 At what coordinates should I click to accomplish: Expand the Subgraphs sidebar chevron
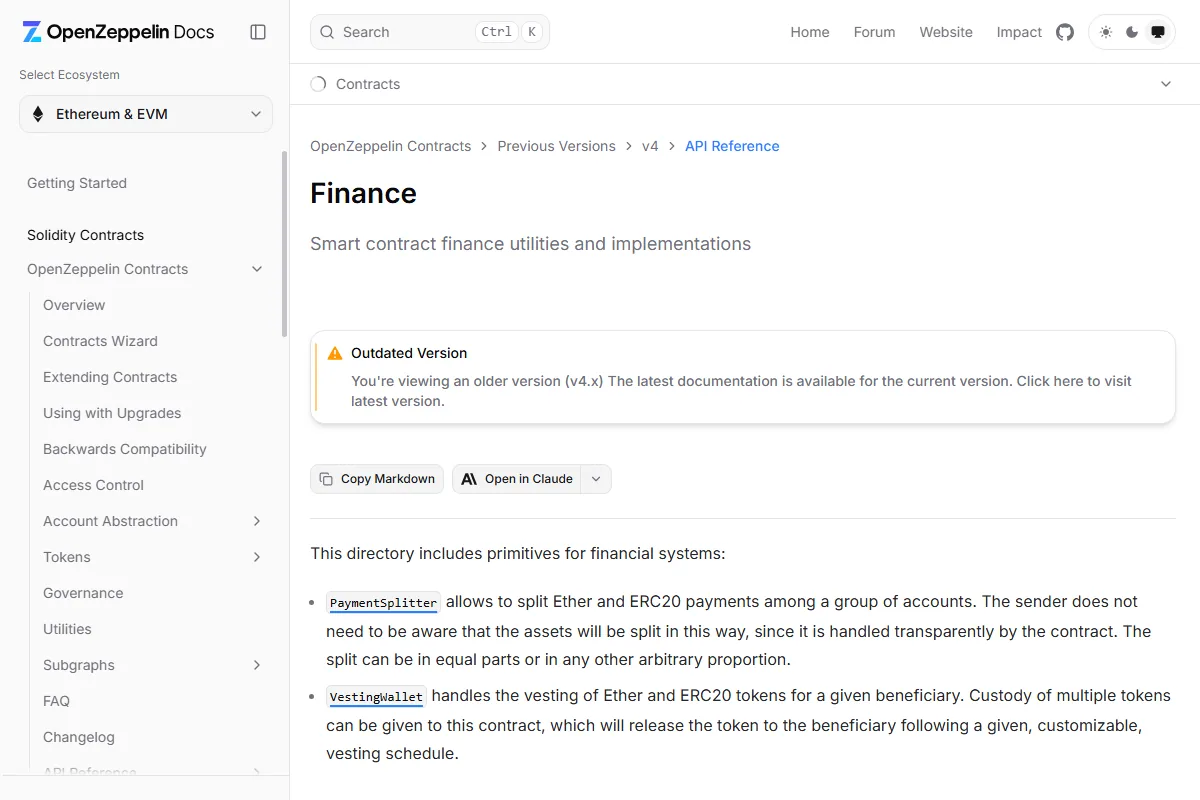tap(257, 665)
